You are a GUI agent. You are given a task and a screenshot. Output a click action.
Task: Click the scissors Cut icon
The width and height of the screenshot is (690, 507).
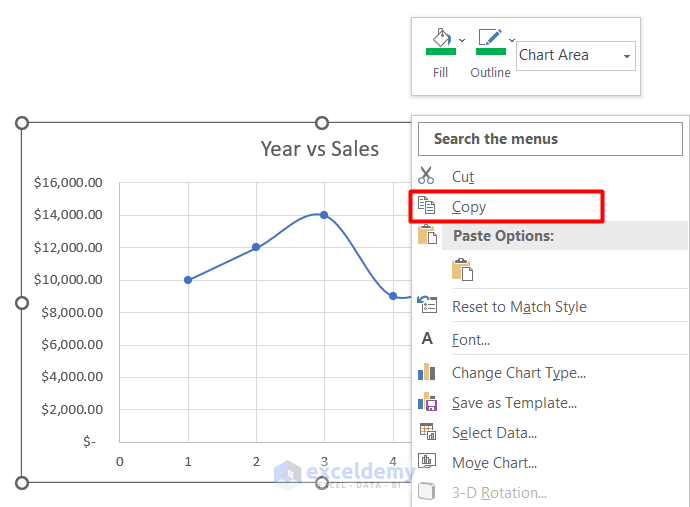tap(427, 176)
